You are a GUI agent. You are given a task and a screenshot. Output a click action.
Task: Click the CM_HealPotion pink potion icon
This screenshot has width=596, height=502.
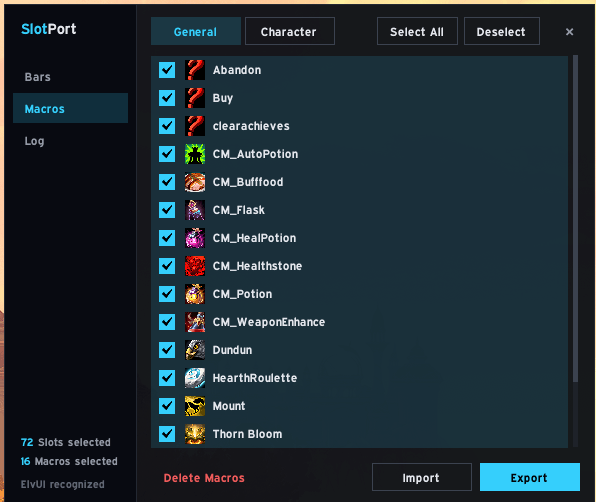pos(195,238)
